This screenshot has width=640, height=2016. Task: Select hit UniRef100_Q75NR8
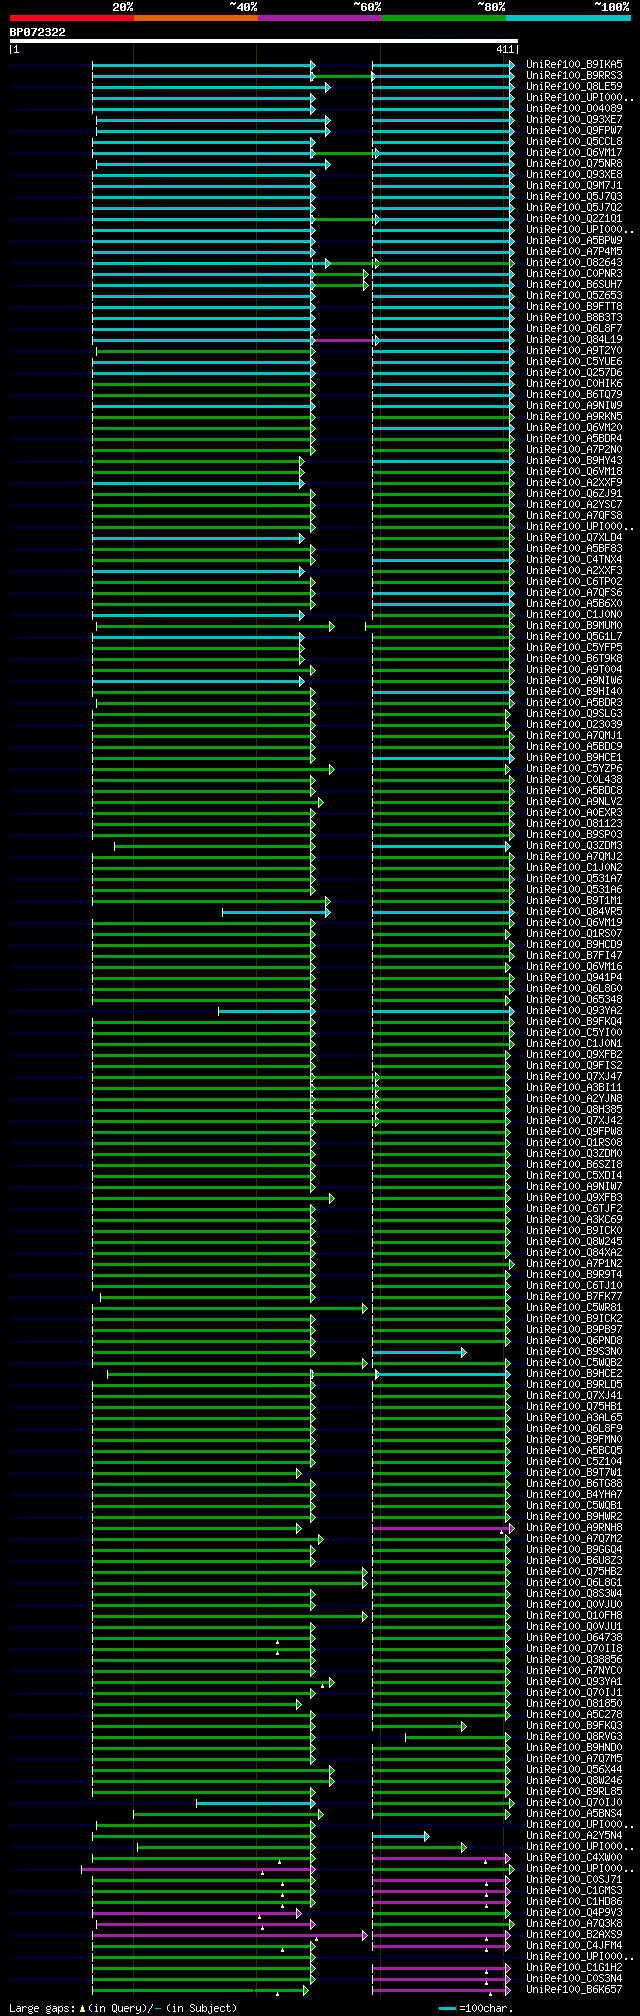point(574,163)
